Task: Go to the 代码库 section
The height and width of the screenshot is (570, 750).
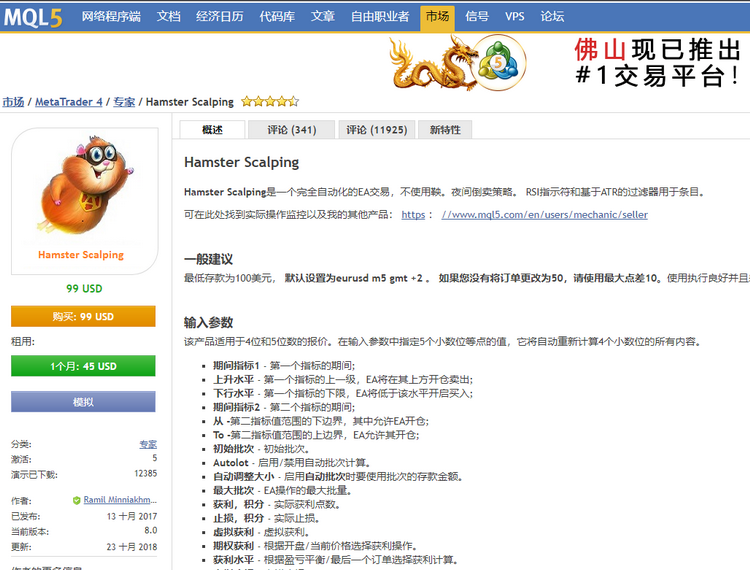Action: pos(277,17)
